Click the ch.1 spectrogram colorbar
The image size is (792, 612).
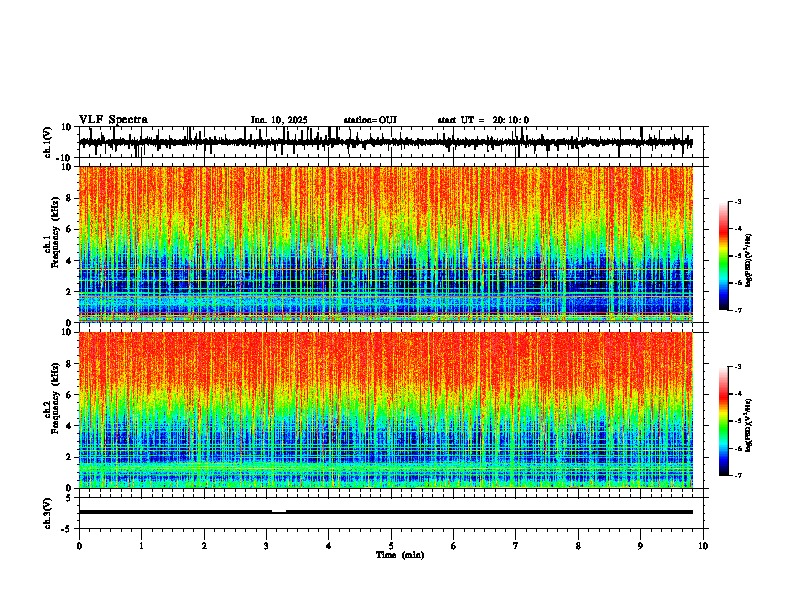point(724,256)
